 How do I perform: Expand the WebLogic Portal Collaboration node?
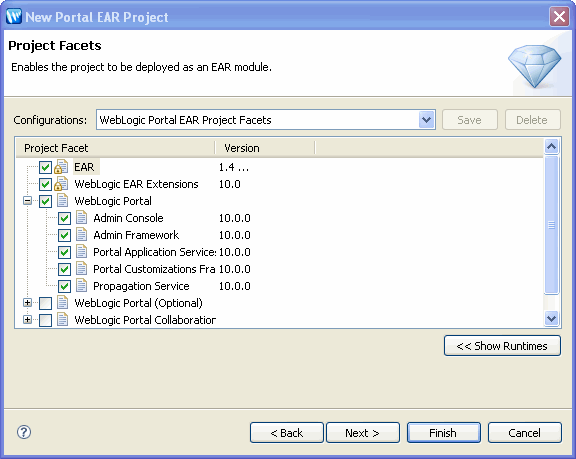pos(27,319)
